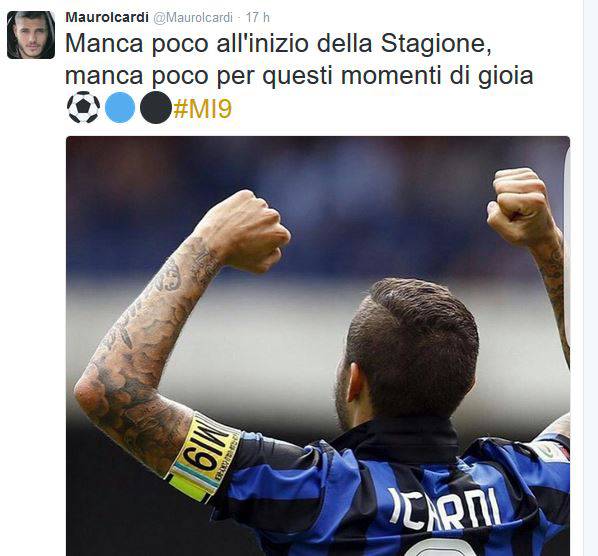Select the word Stagione in tweet
This screenshot has height=556, width=598.
(436, 44)
